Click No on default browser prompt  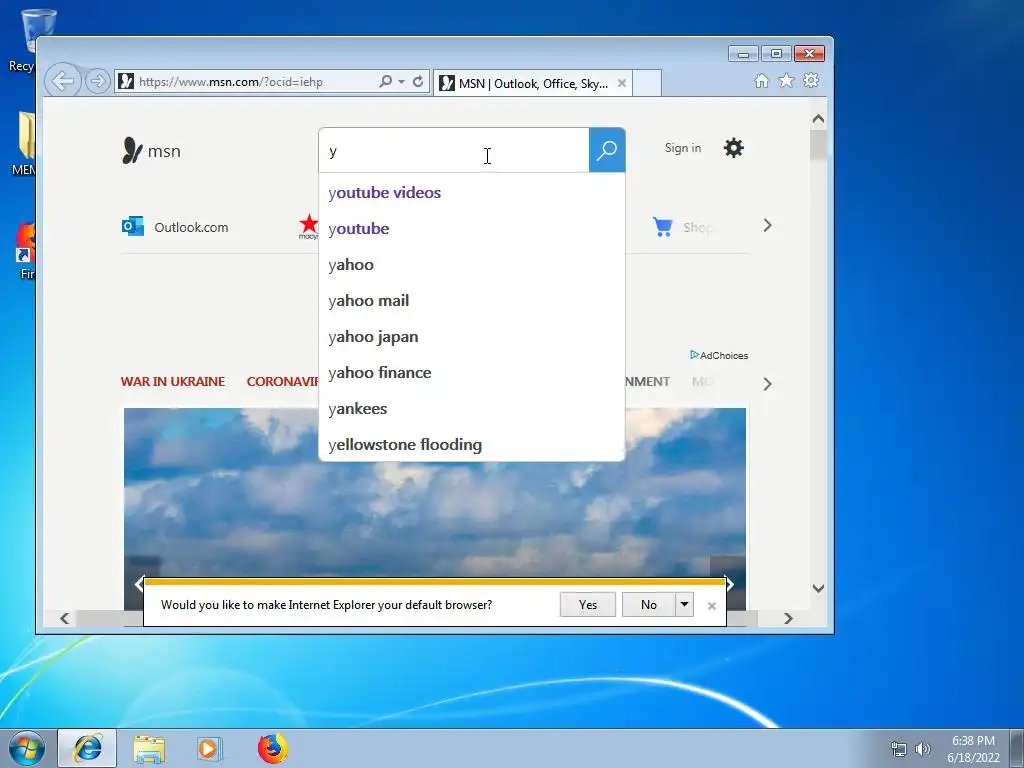pyautogui.click(x=648, y=605)
